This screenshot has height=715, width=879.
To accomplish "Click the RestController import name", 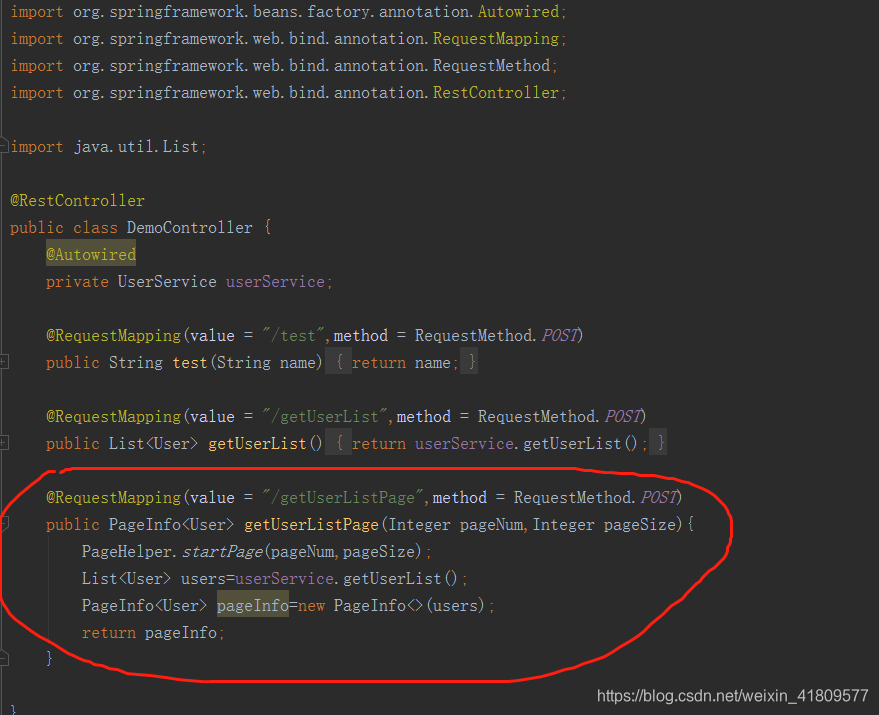I will 496,93.
